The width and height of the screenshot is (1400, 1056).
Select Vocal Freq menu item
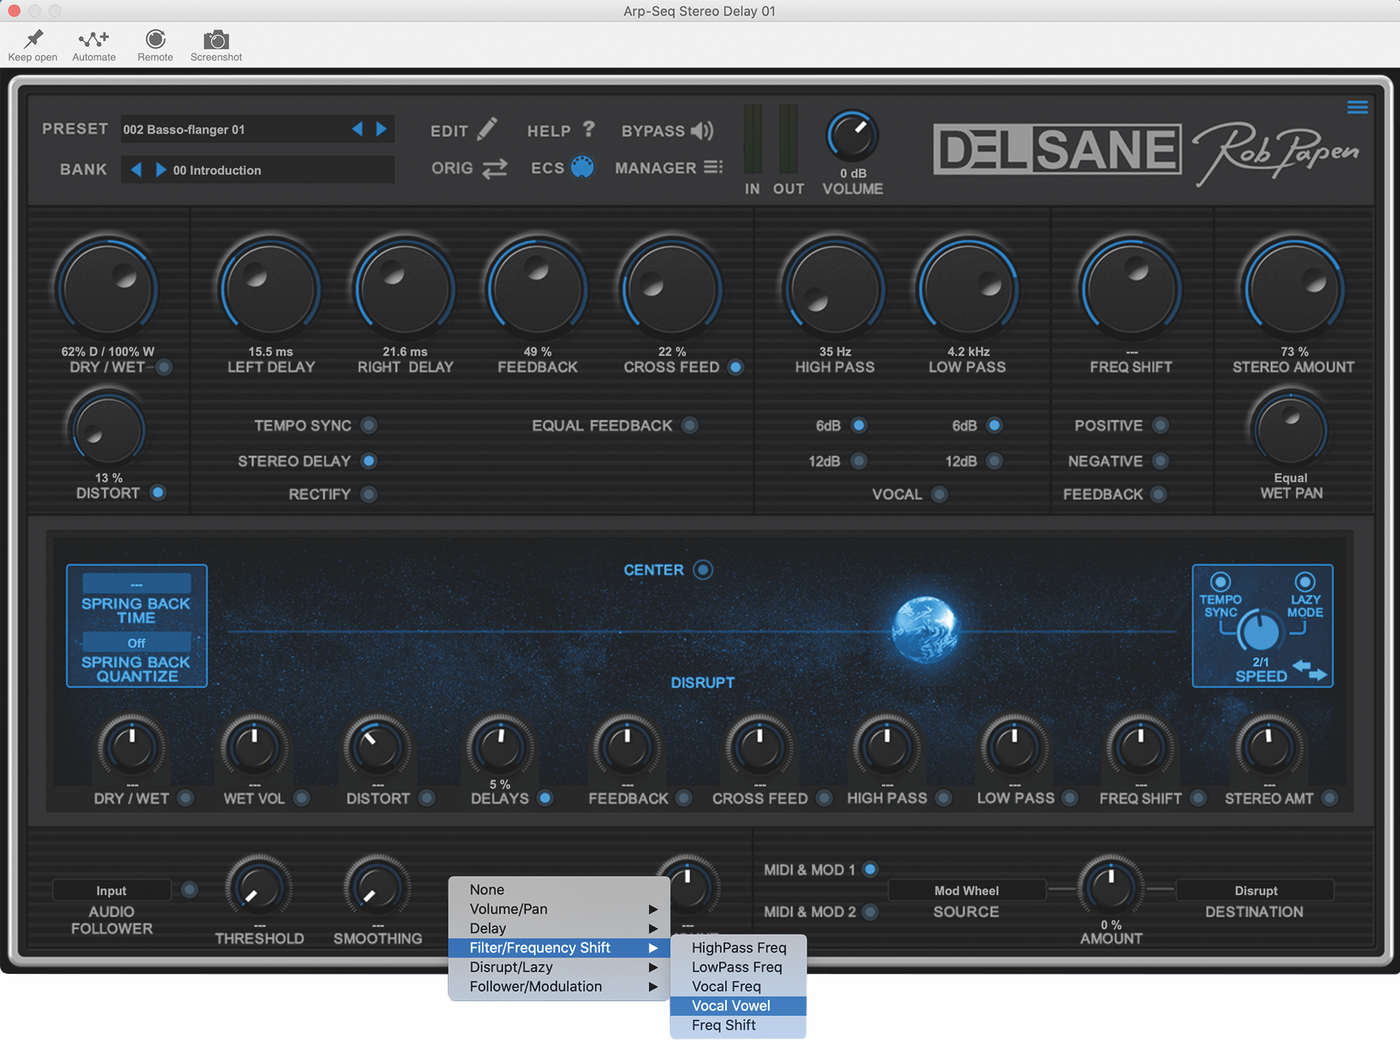[738, 986]
